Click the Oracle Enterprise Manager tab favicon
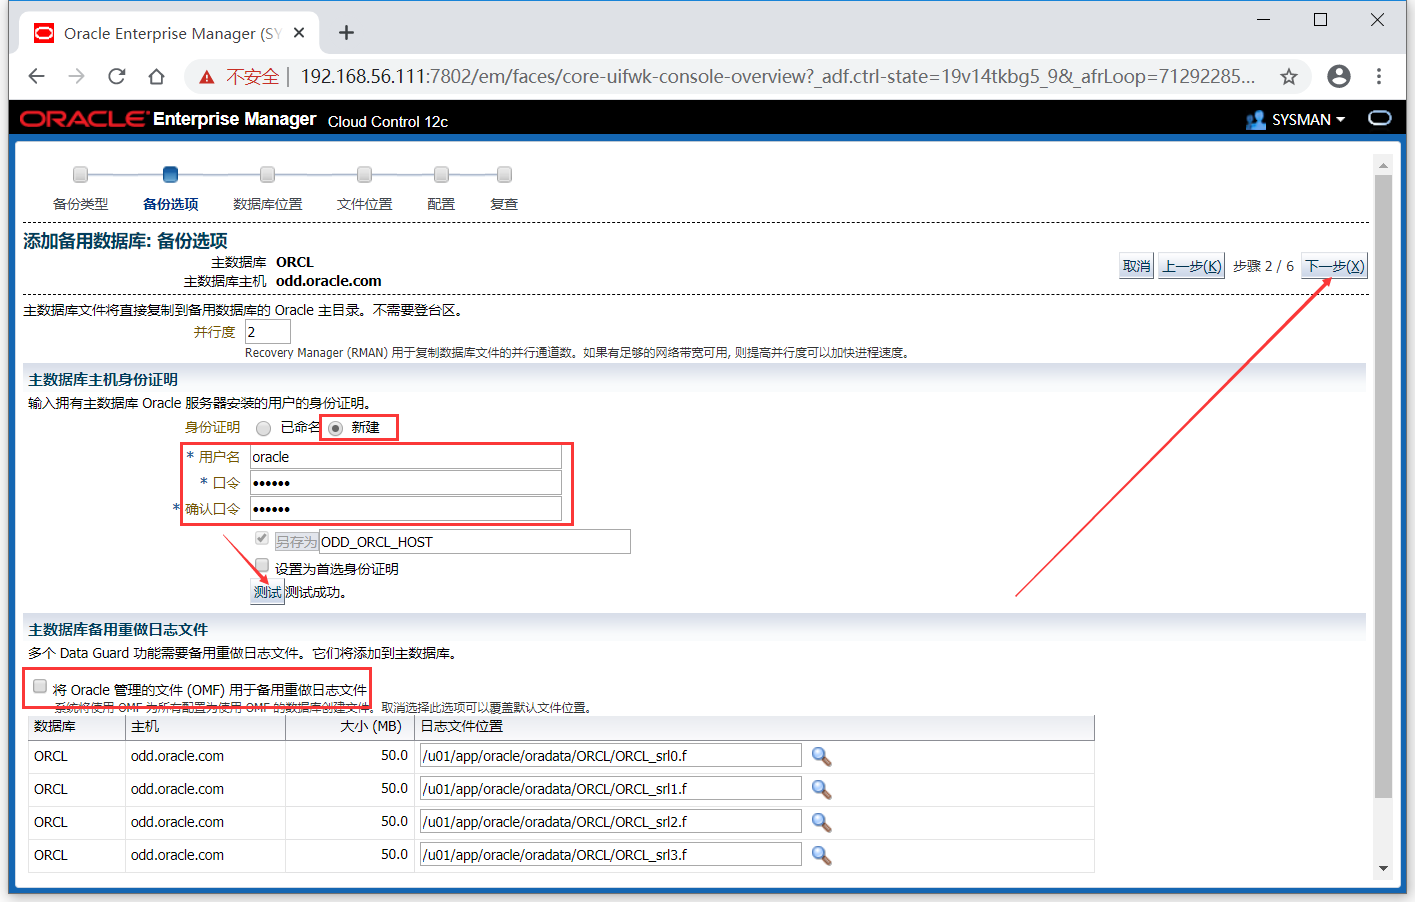Viewport: 1415px width, 902px height. coord(44,33)
